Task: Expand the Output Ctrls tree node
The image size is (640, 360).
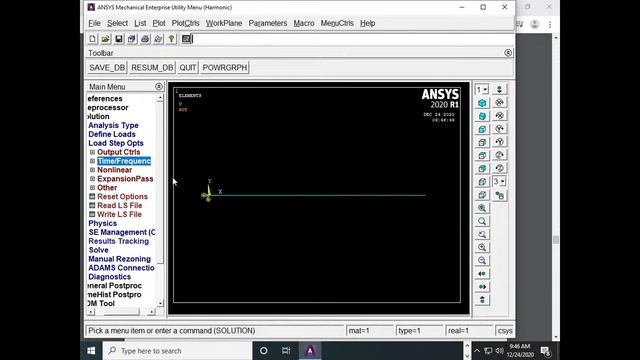Action: point(92,152)
